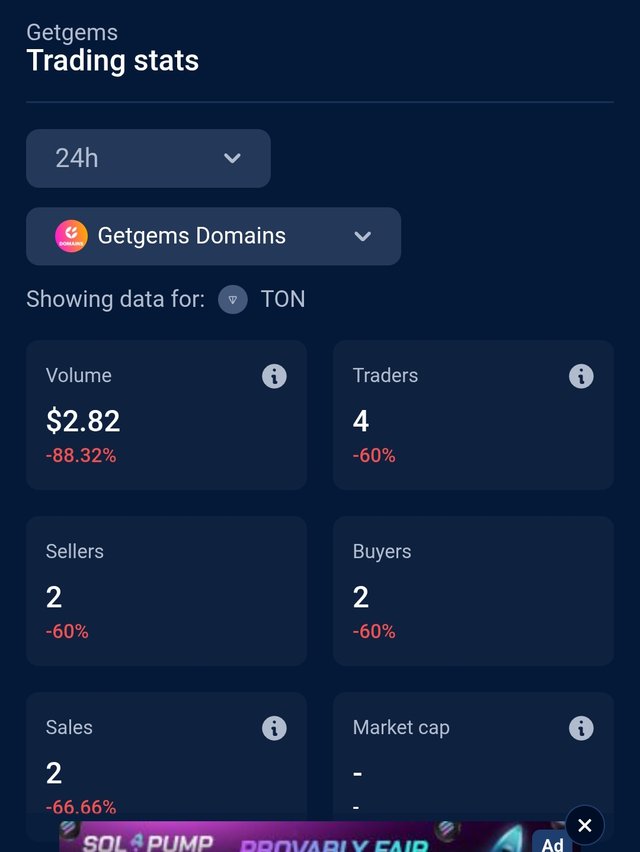Select the Sellers stats card
640x852 pixels.
pyautogui.click(x=166, y=591)
